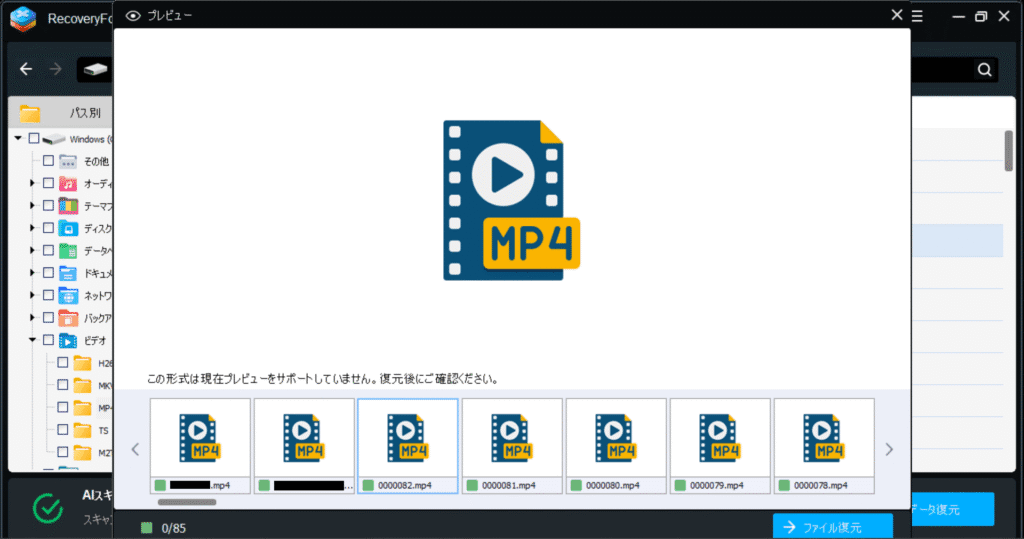
Task: Click the database category icon
Action: click(68, 251)
